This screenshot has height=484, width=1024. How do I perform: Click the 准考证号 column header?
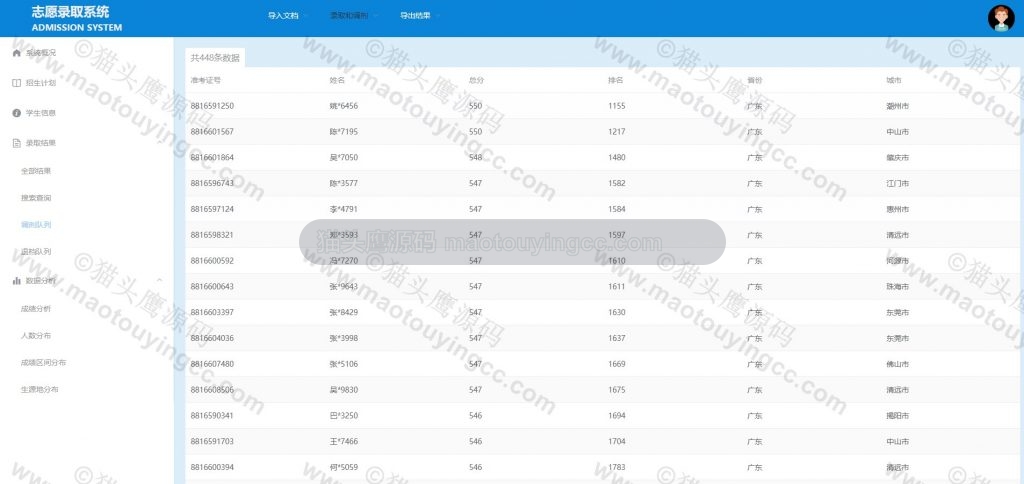pyautogui.click(x=206, y=80)
